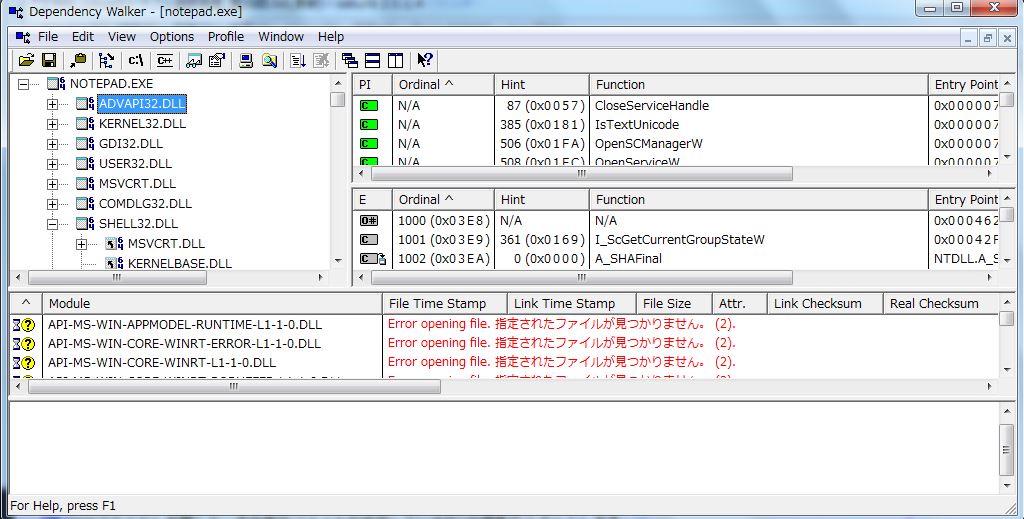Open the Options menu
The image size is (1024, 519).
[x=172, y=37]
